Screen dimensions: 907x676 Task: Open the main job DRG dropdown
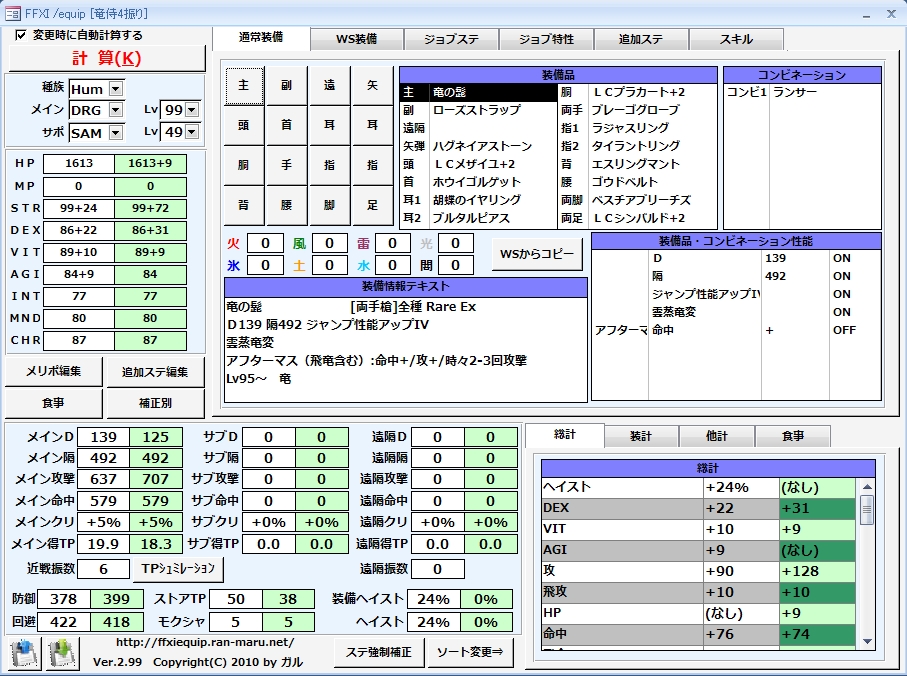pyautogui.click(x=116, y=110)
